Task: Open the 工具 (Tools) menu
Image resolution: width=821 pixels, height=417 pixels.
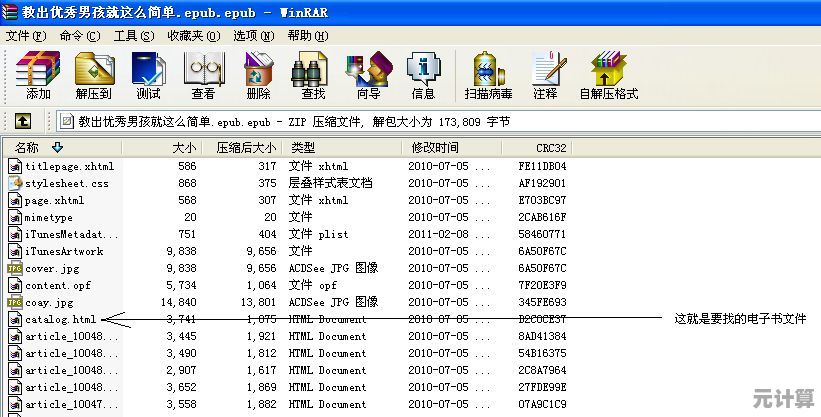Action: (133, 35)
